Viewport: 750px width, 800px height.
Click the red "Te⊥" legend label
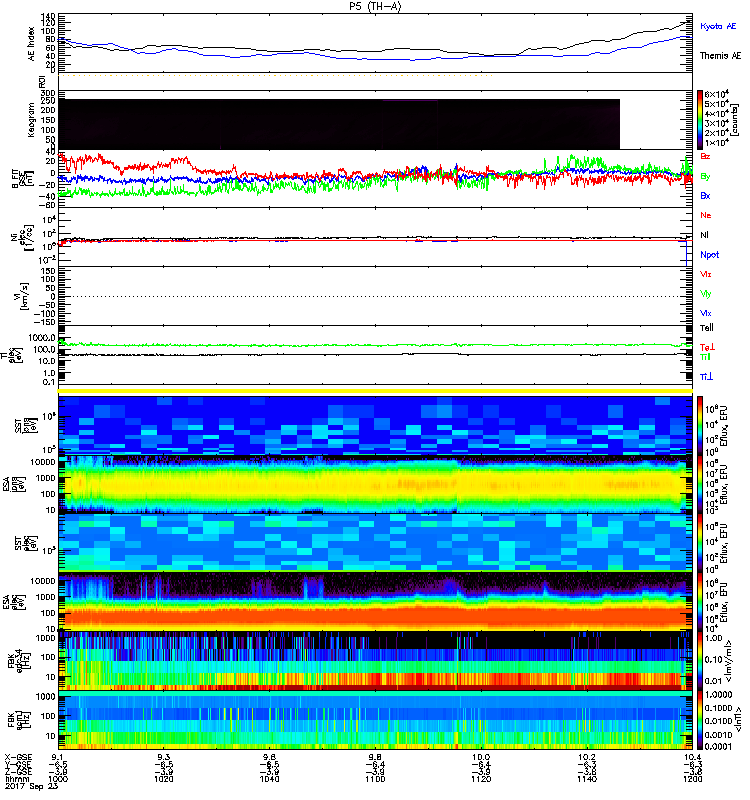coord(707,347)
